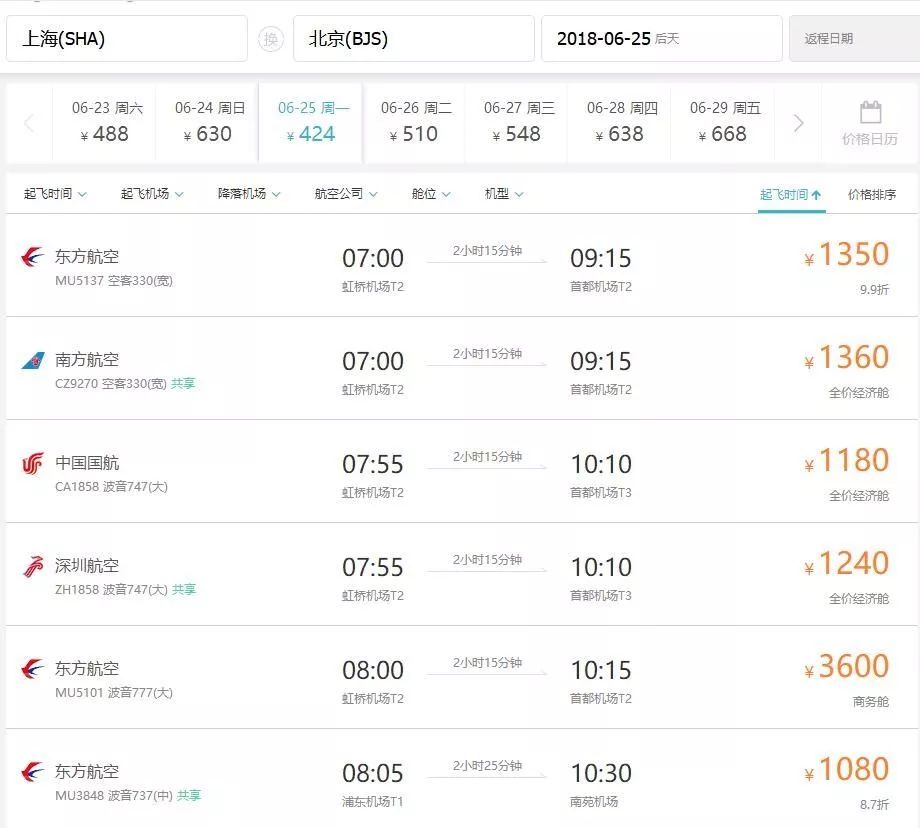Click the ¥1180 price for CA1858
Screen dimensions: 920x828
pyautogui.click(x=853, y=461)
